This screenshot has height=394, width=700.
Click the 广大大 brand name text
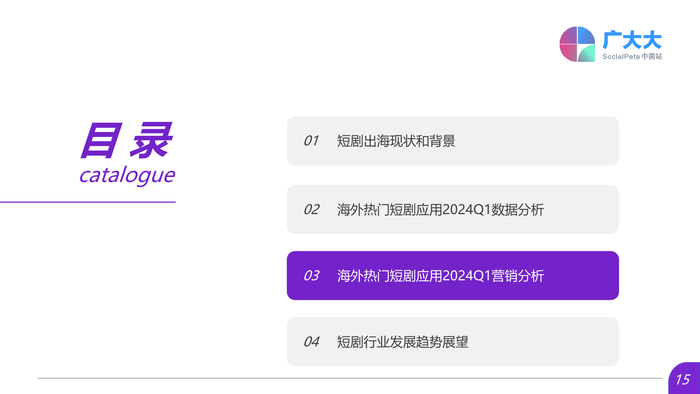point(632,40)
